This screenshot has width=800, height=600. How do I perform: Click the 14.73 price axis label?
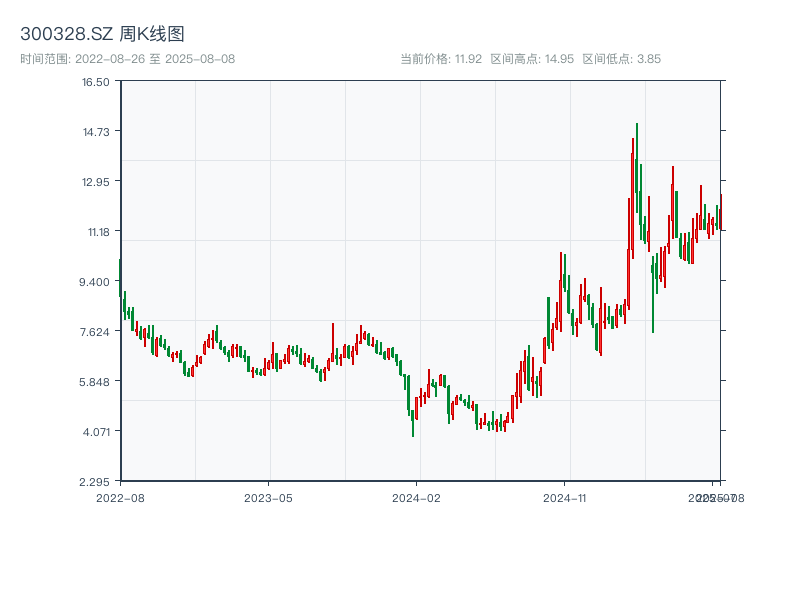[95, 132]
